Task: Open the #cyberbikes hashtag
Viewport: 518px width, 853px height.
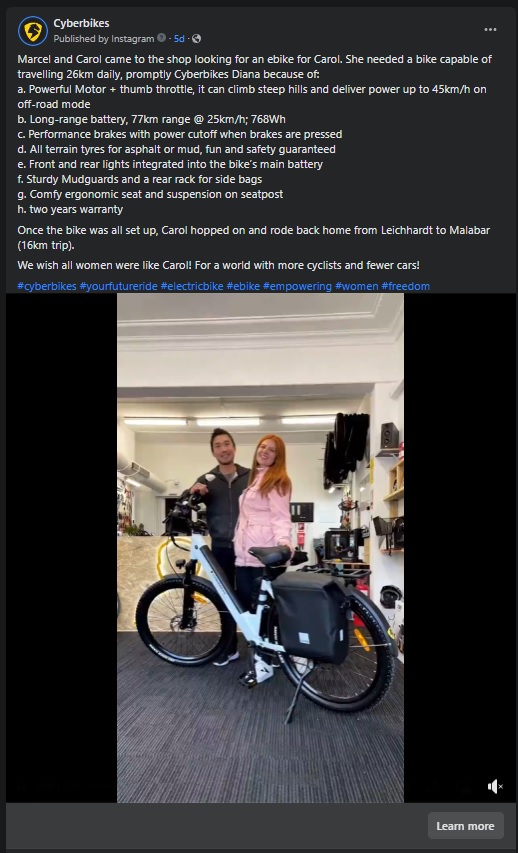Action: [x=47, y=286]
